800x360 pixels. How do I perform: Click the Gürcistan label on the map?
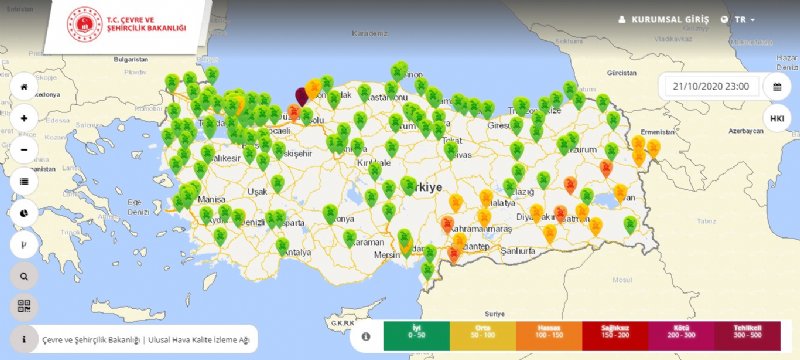click(x=622, y=73)
